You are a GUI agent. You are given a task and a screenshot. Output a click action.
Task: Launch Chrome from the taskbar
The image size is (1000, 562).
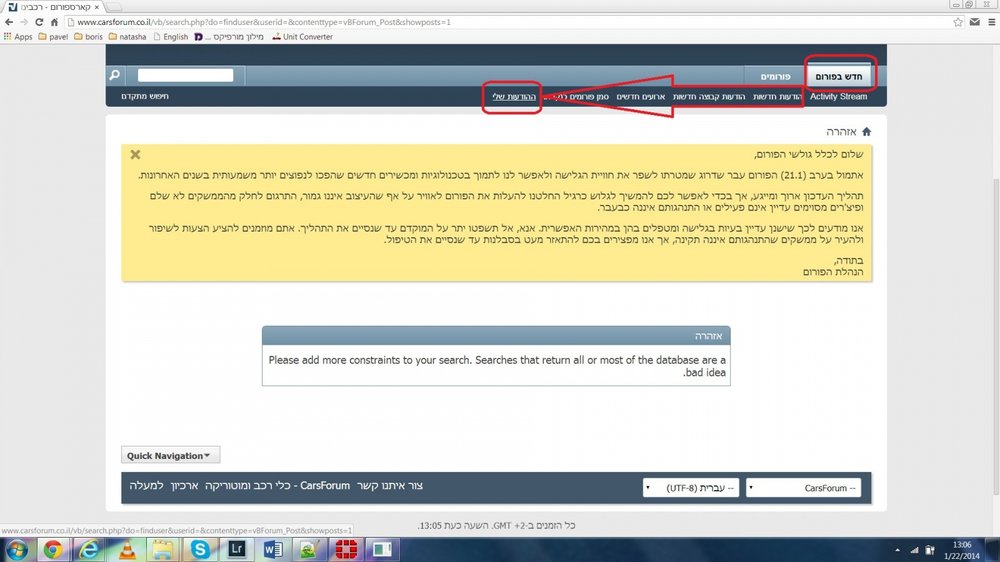[x=53, y=549]
